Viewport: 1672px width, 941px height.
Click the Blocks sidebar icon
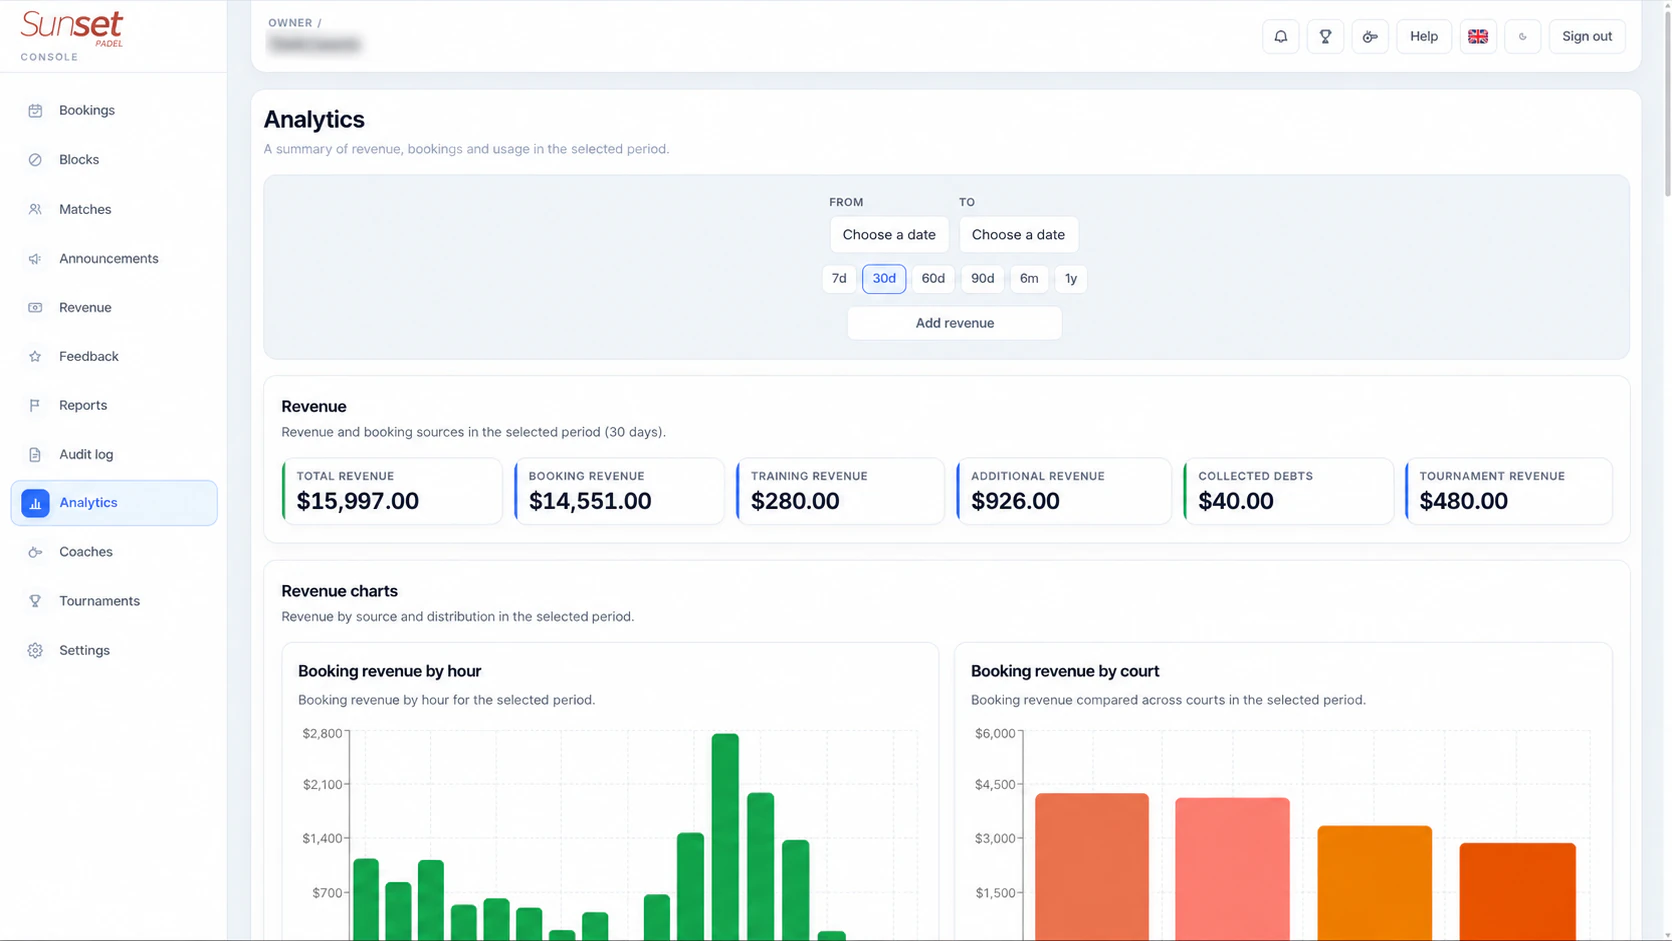click(35, 160)
